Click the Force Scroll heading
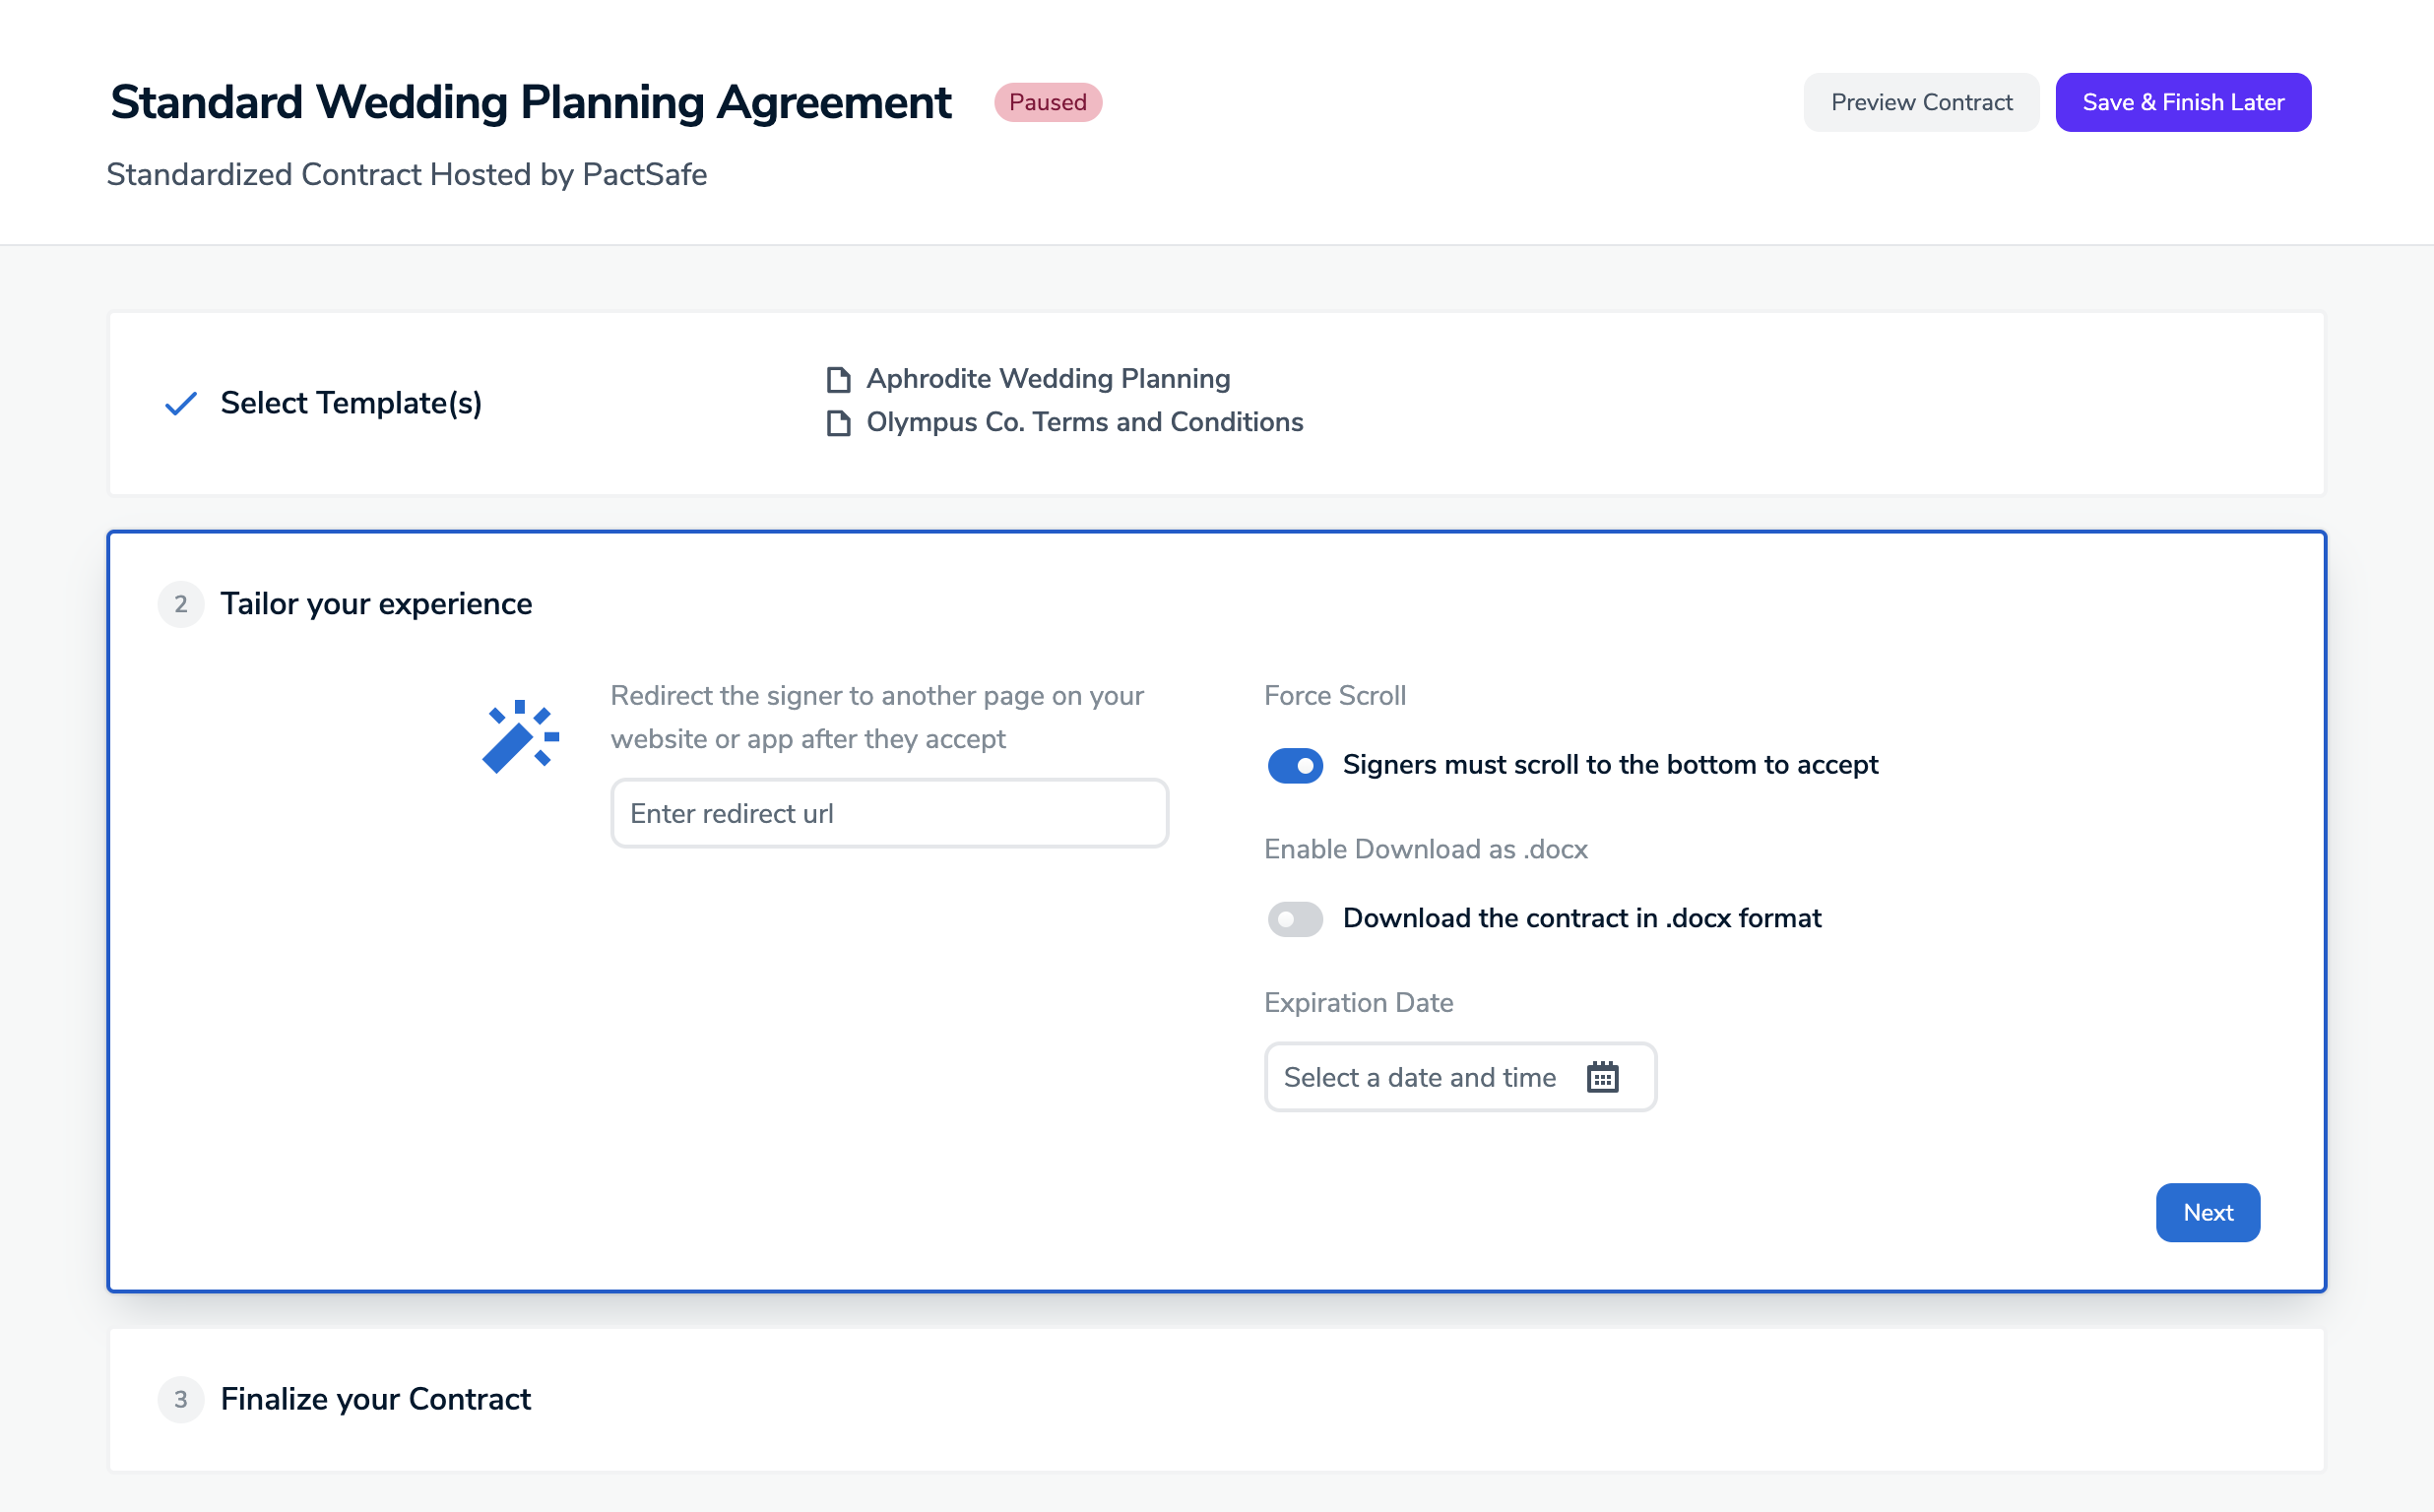Screen dimensions: 2434x1512 coord(1334,695)
